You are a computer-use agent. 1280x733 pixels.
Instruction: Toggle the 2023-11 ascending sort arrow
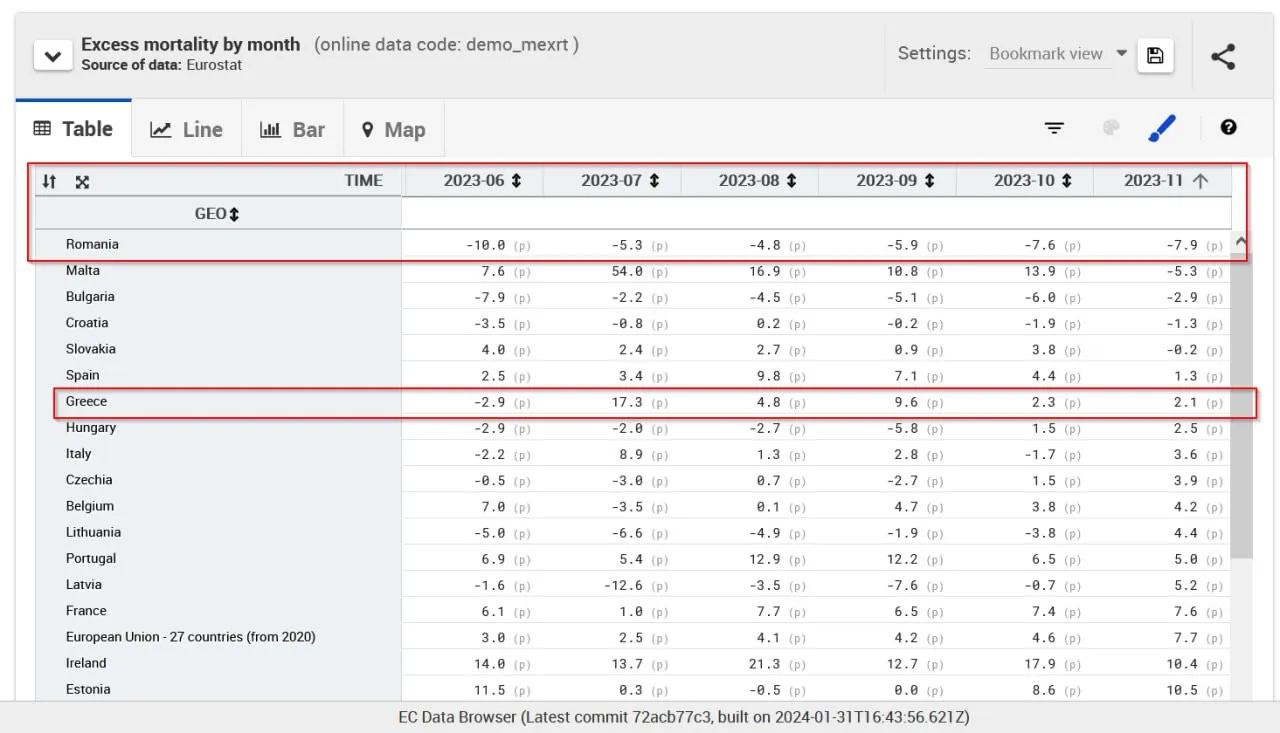coord(1201,181)
